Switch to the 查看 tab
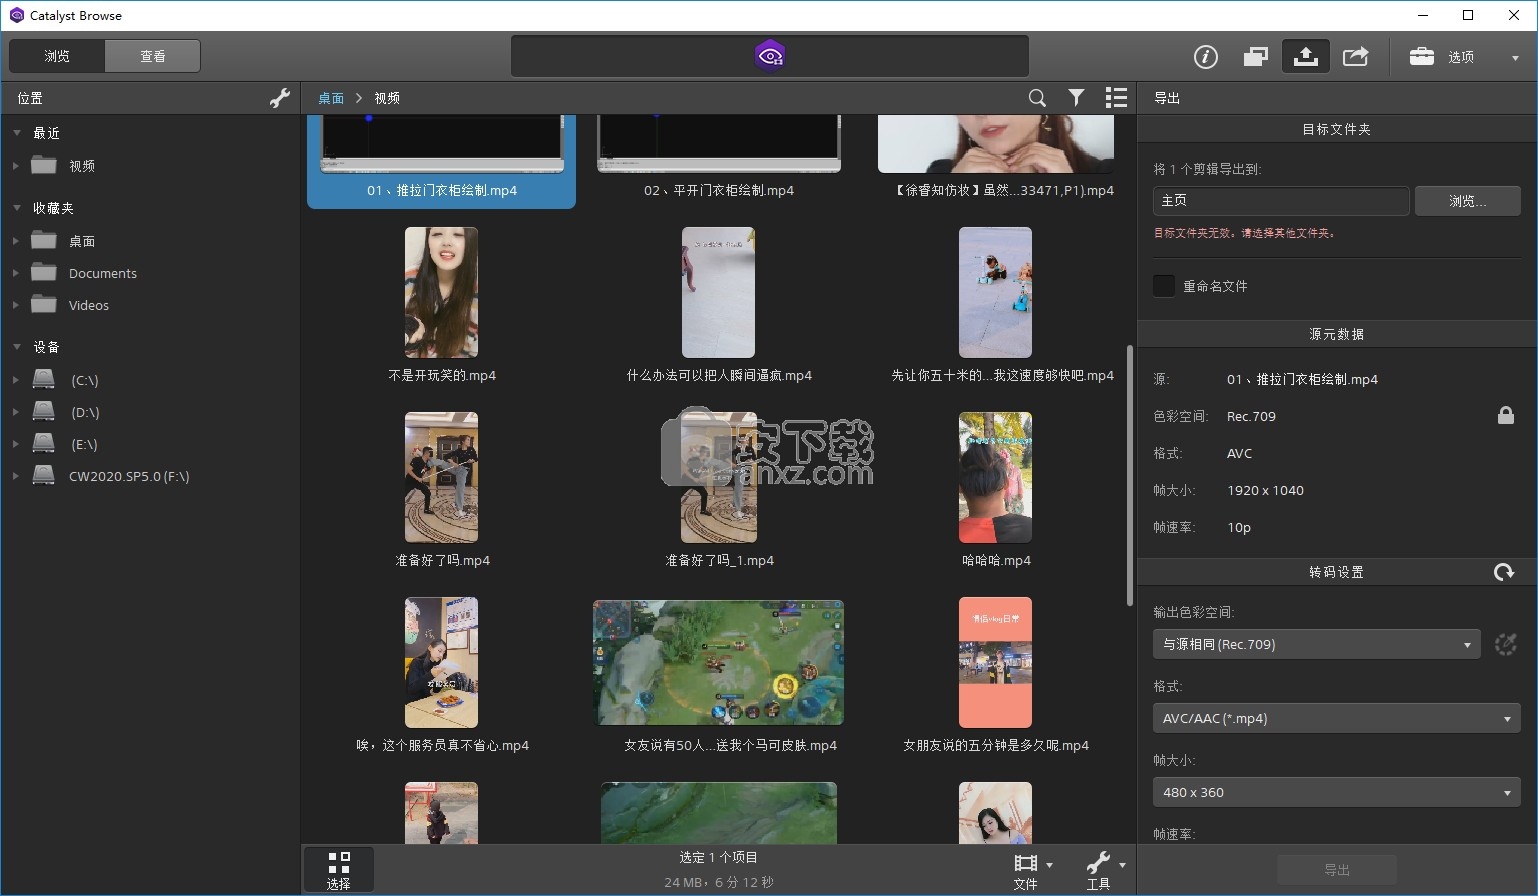The height and width of the screenshot is (896, 1538). click(x=153, y=56)
